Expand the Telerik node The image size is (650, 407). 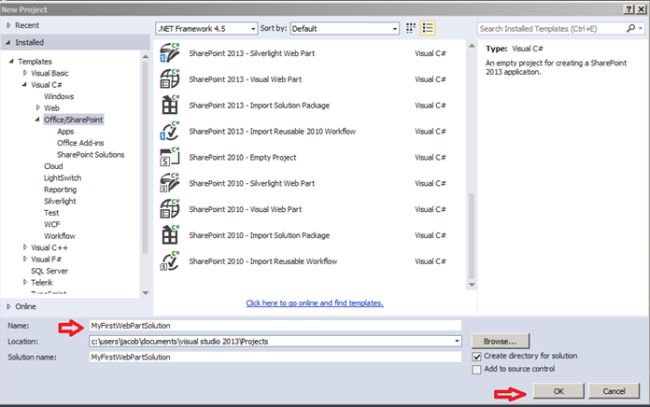[x=25, y=282]
